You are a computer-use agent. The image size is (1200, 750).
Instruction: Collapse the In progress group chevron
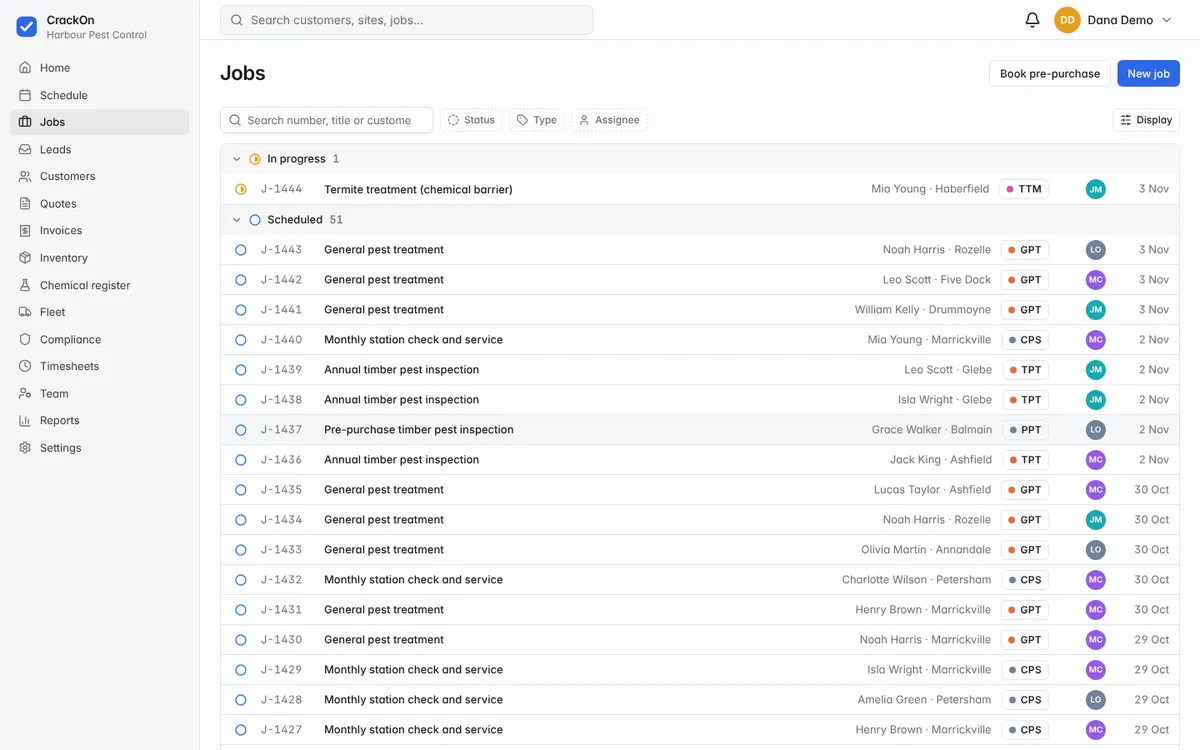(237, 159)
